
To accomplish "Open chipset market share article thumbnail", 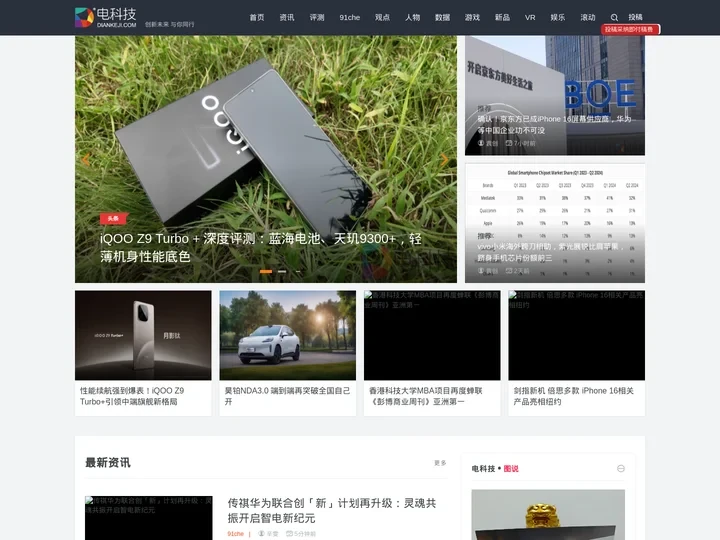I will [555, 223].
